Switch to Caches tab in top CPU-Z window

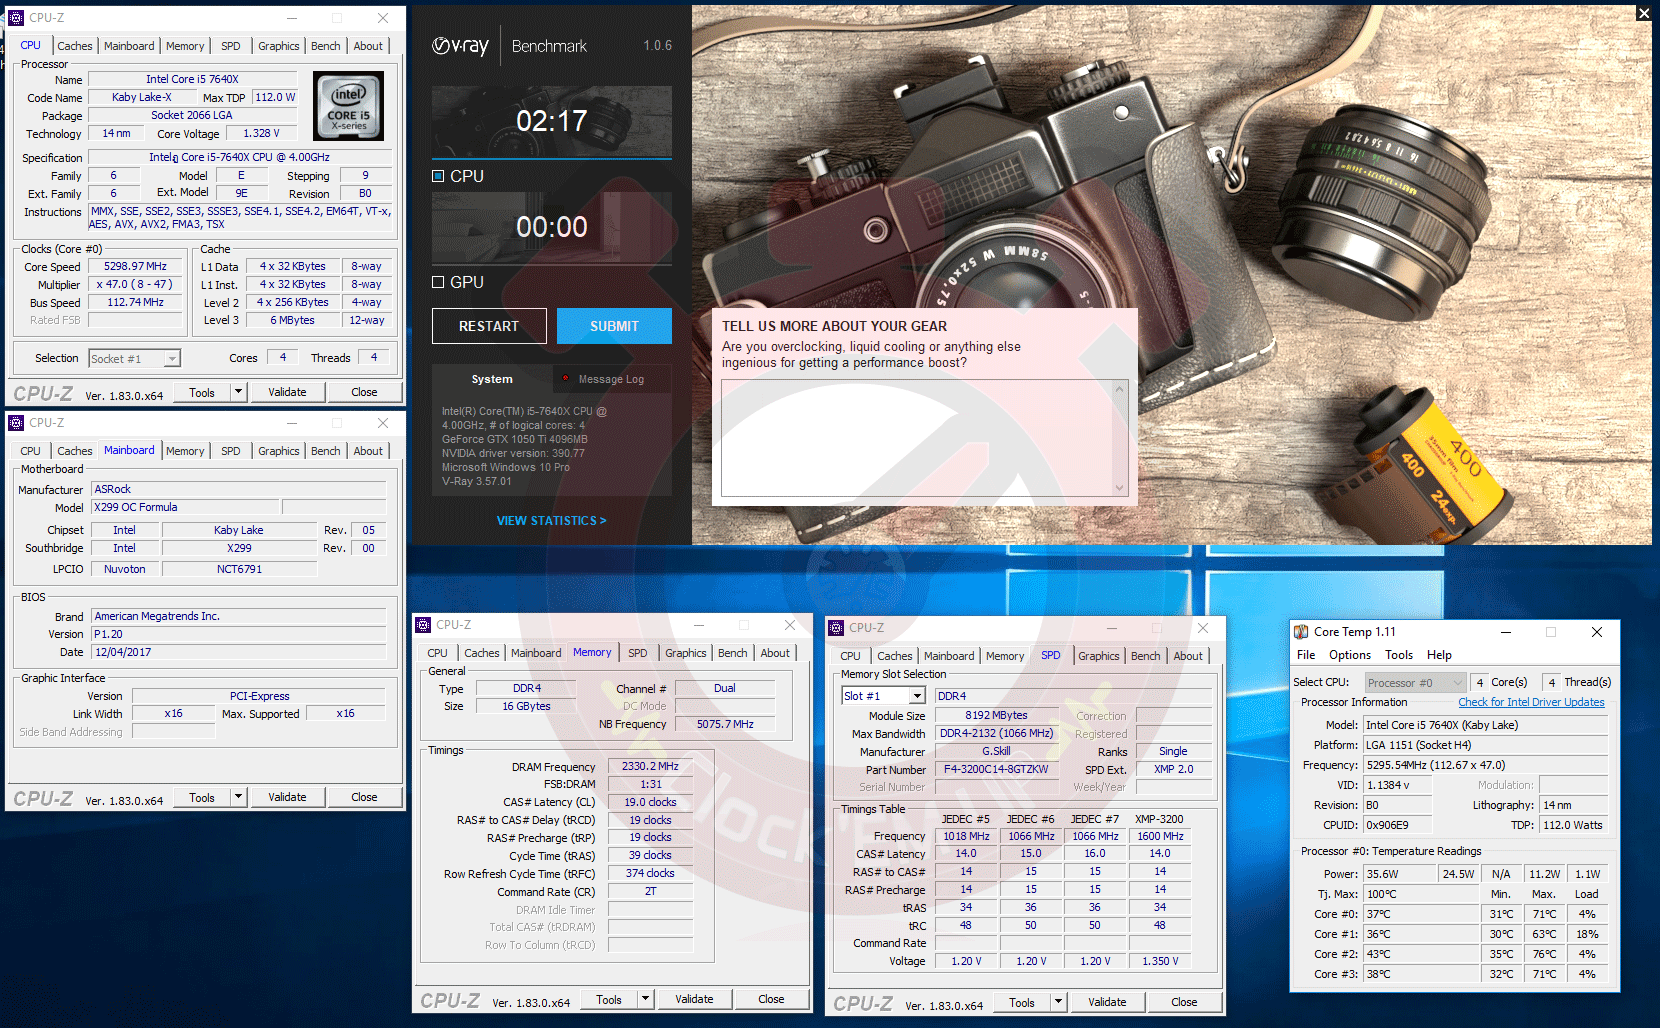(x=74, y=46)
